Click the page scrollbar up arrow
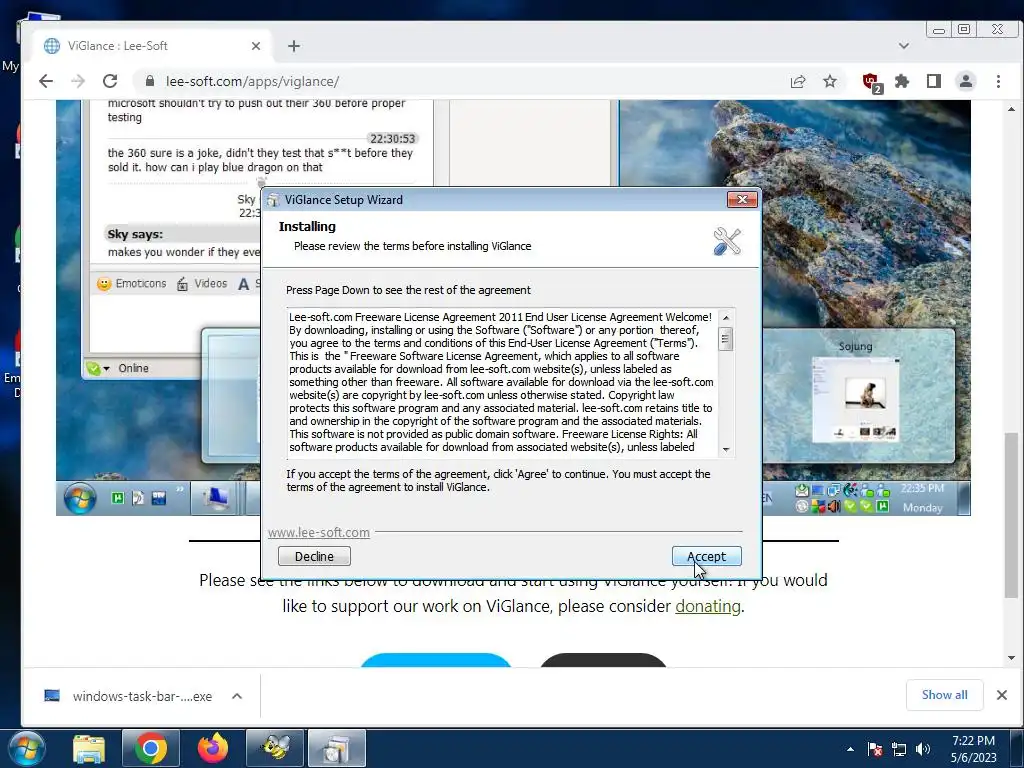This screenshot has width=1024, height=768. 1012,109
